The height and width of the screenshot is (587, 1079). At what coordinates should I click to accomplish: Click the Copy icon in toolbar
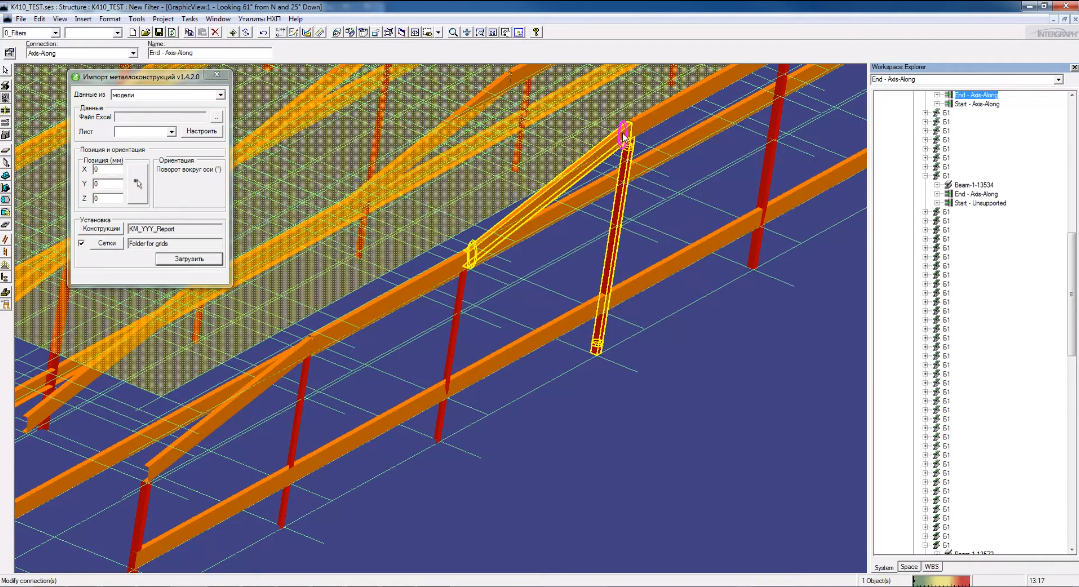tap(189, 32)
